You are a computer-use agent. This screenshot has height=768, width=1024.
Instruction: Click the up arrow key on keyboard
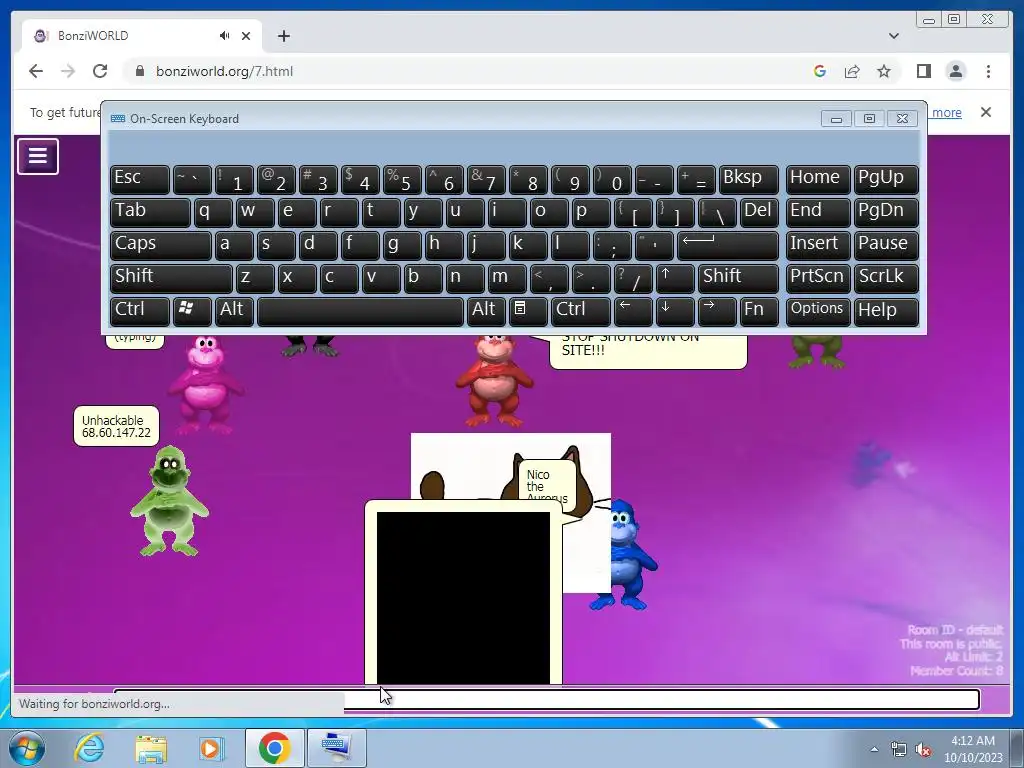pyautogui.click(x=675, y=278)
